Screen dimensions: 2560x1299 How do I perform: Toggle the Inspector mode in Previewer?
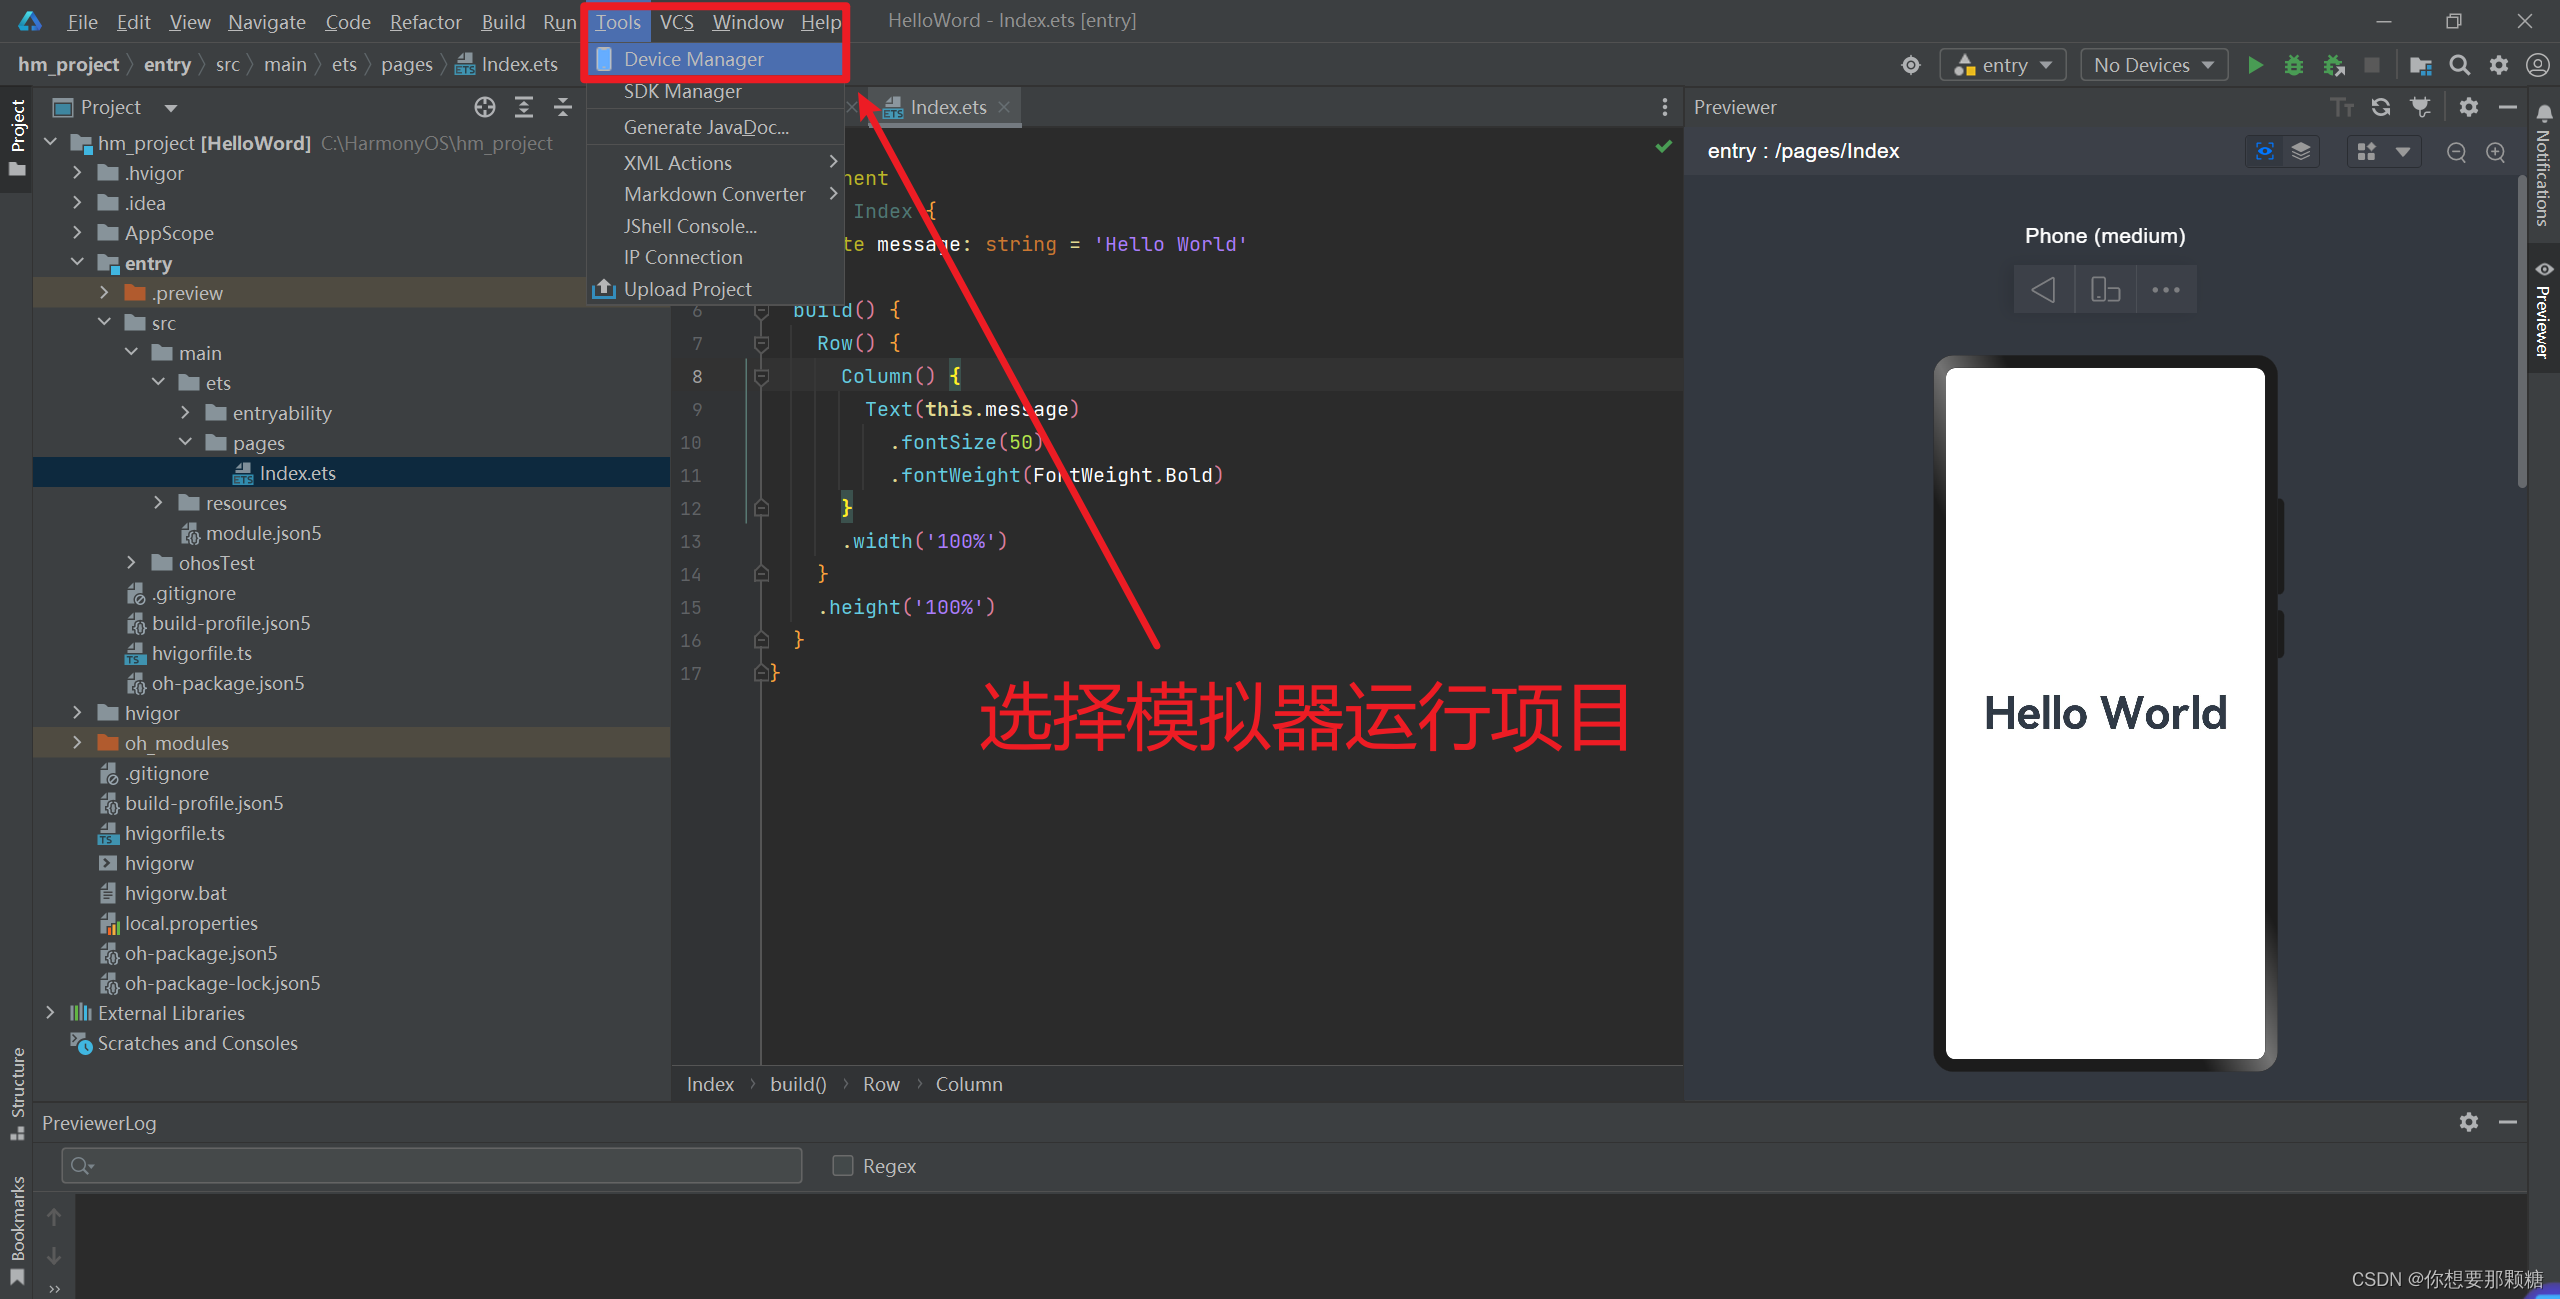pyautogui.click(x=2265, y=152)
